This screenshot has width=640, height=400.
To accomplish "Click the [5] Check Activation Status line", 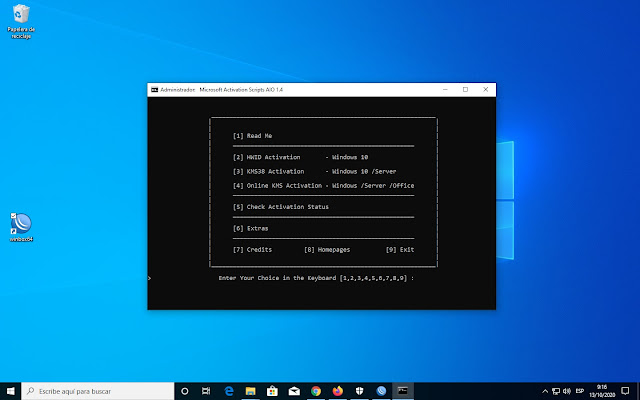I will tap(281, 207).
